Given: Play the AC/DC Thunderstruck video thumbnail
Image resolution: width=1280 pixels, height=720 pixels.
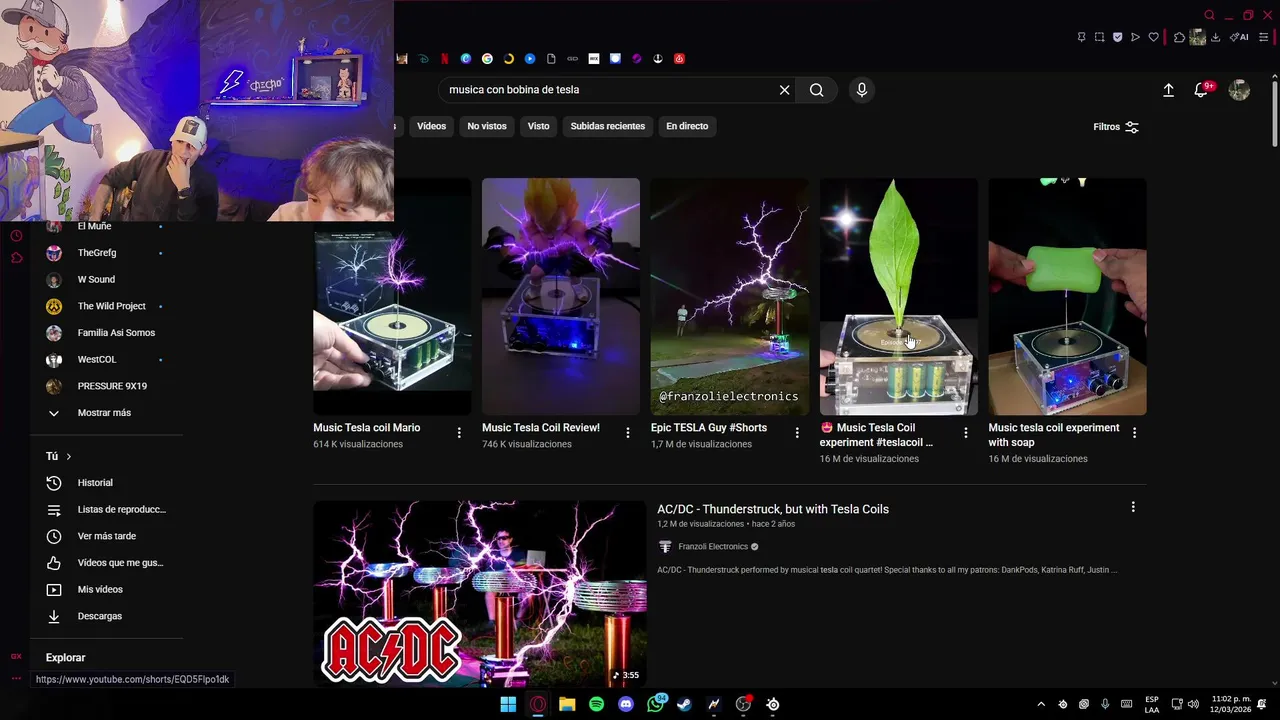Looking at the screenshot, I should tap(480, 594).
